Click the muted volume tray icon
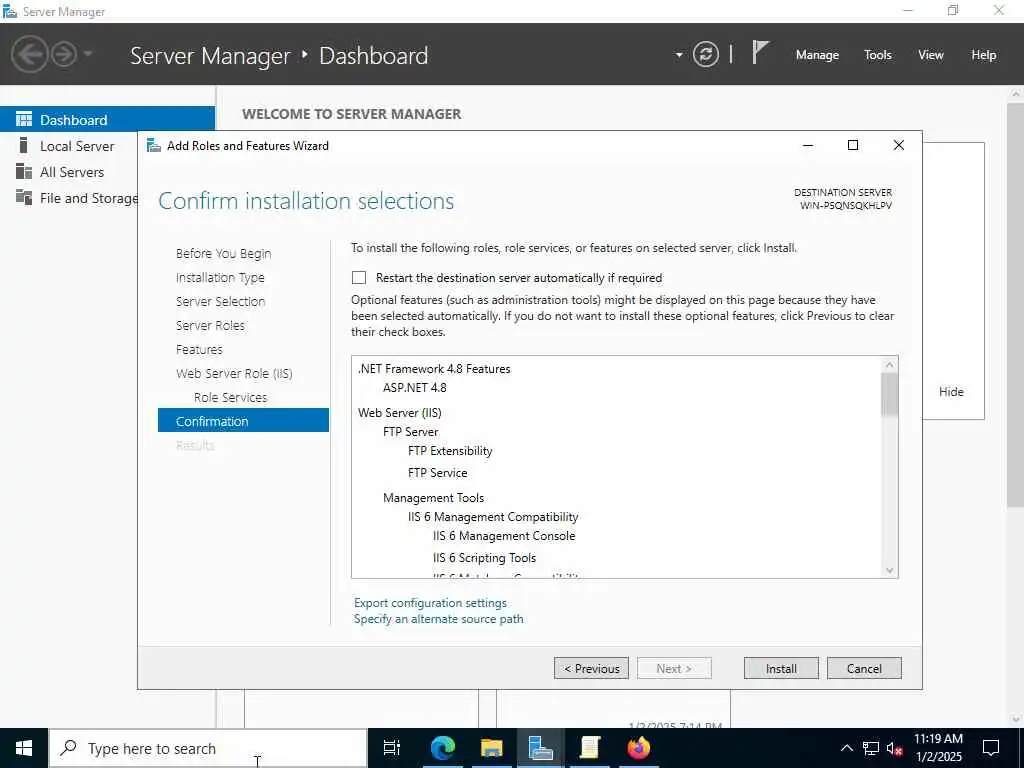 pos(894,748)
